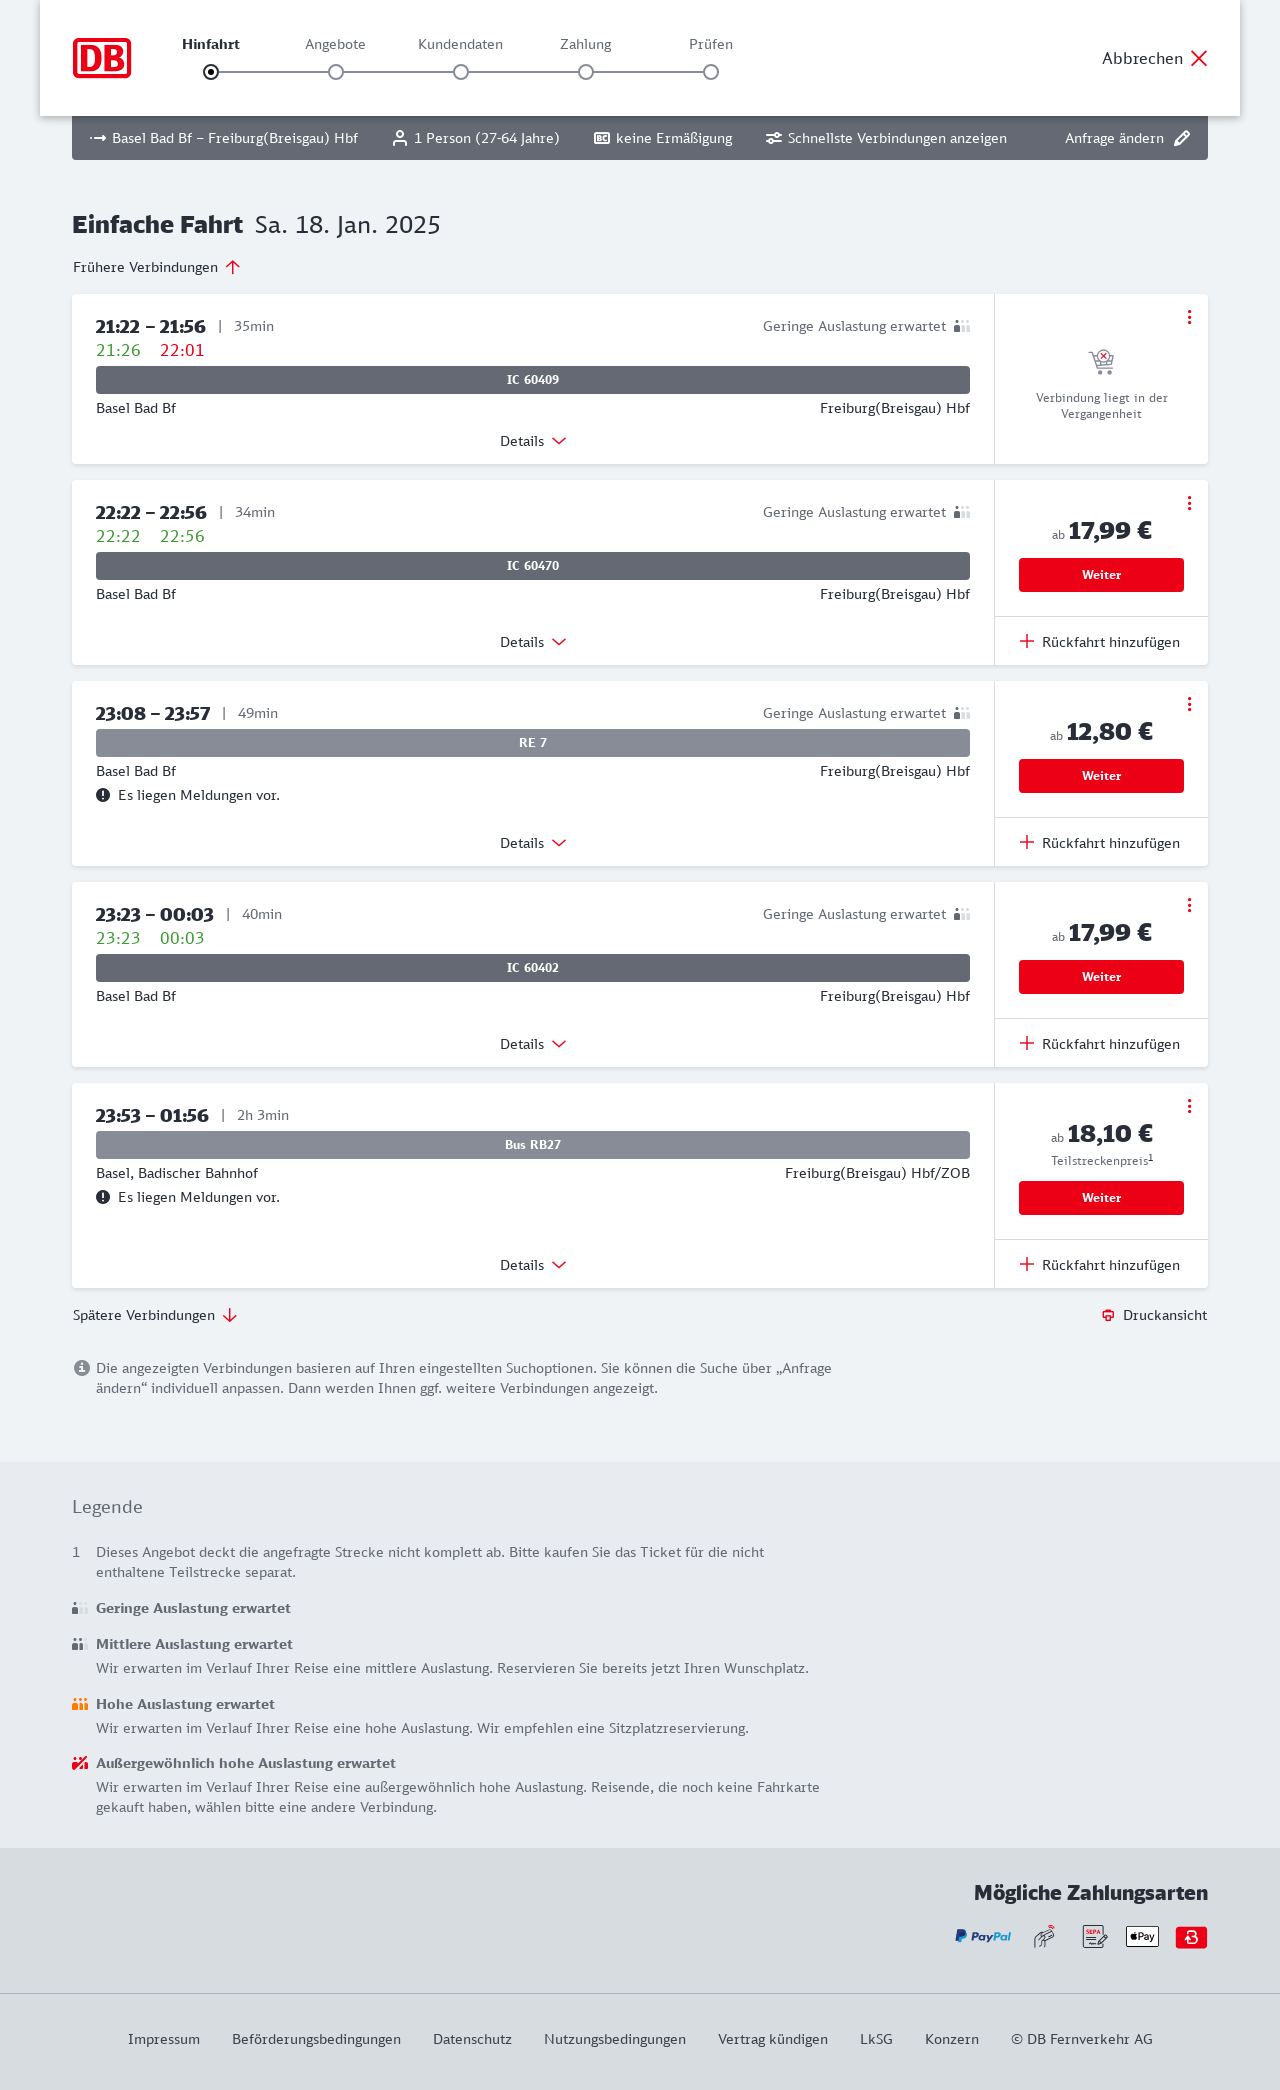The width and height of the screenshot is (1280, 2090).
Task: Click the Apple Pay payment icon
Action: (x=1142, y=1937)
